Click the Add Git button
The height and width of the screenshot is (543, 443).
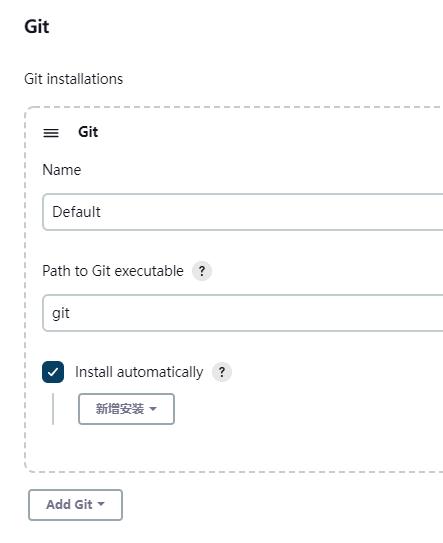pos(76,505)
